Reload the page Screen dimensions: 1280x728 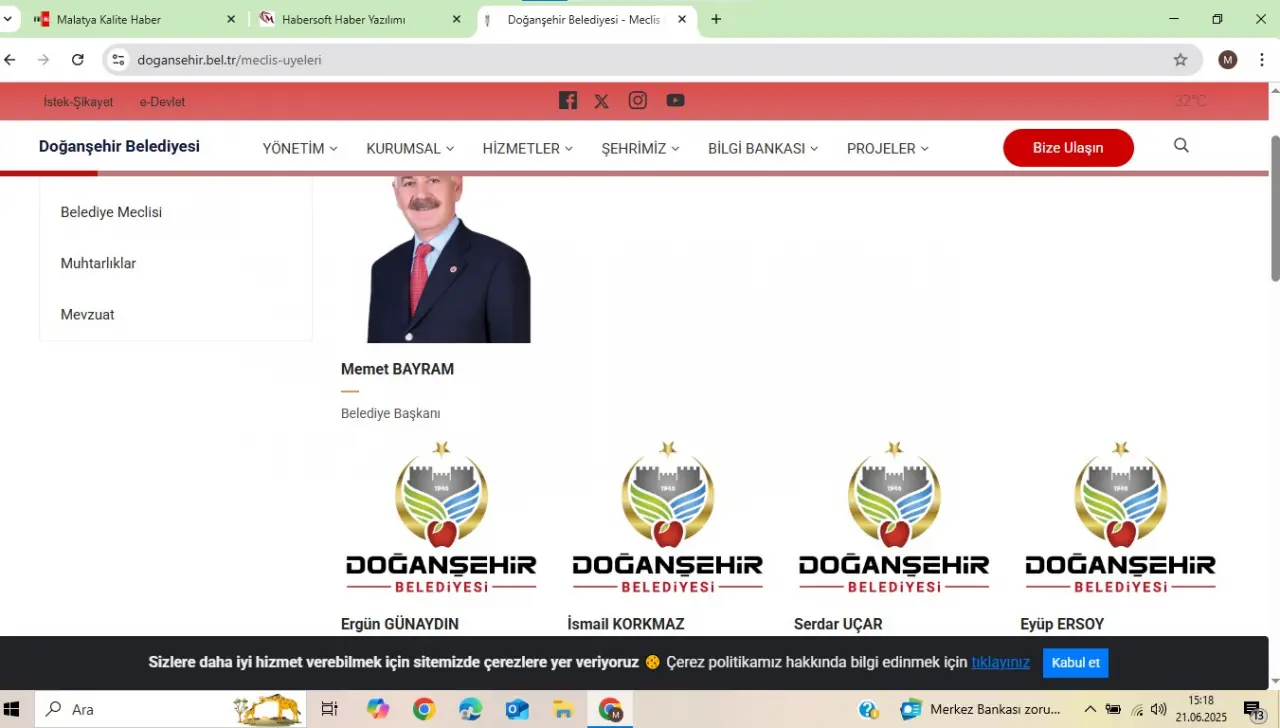(x=78, y=60)
